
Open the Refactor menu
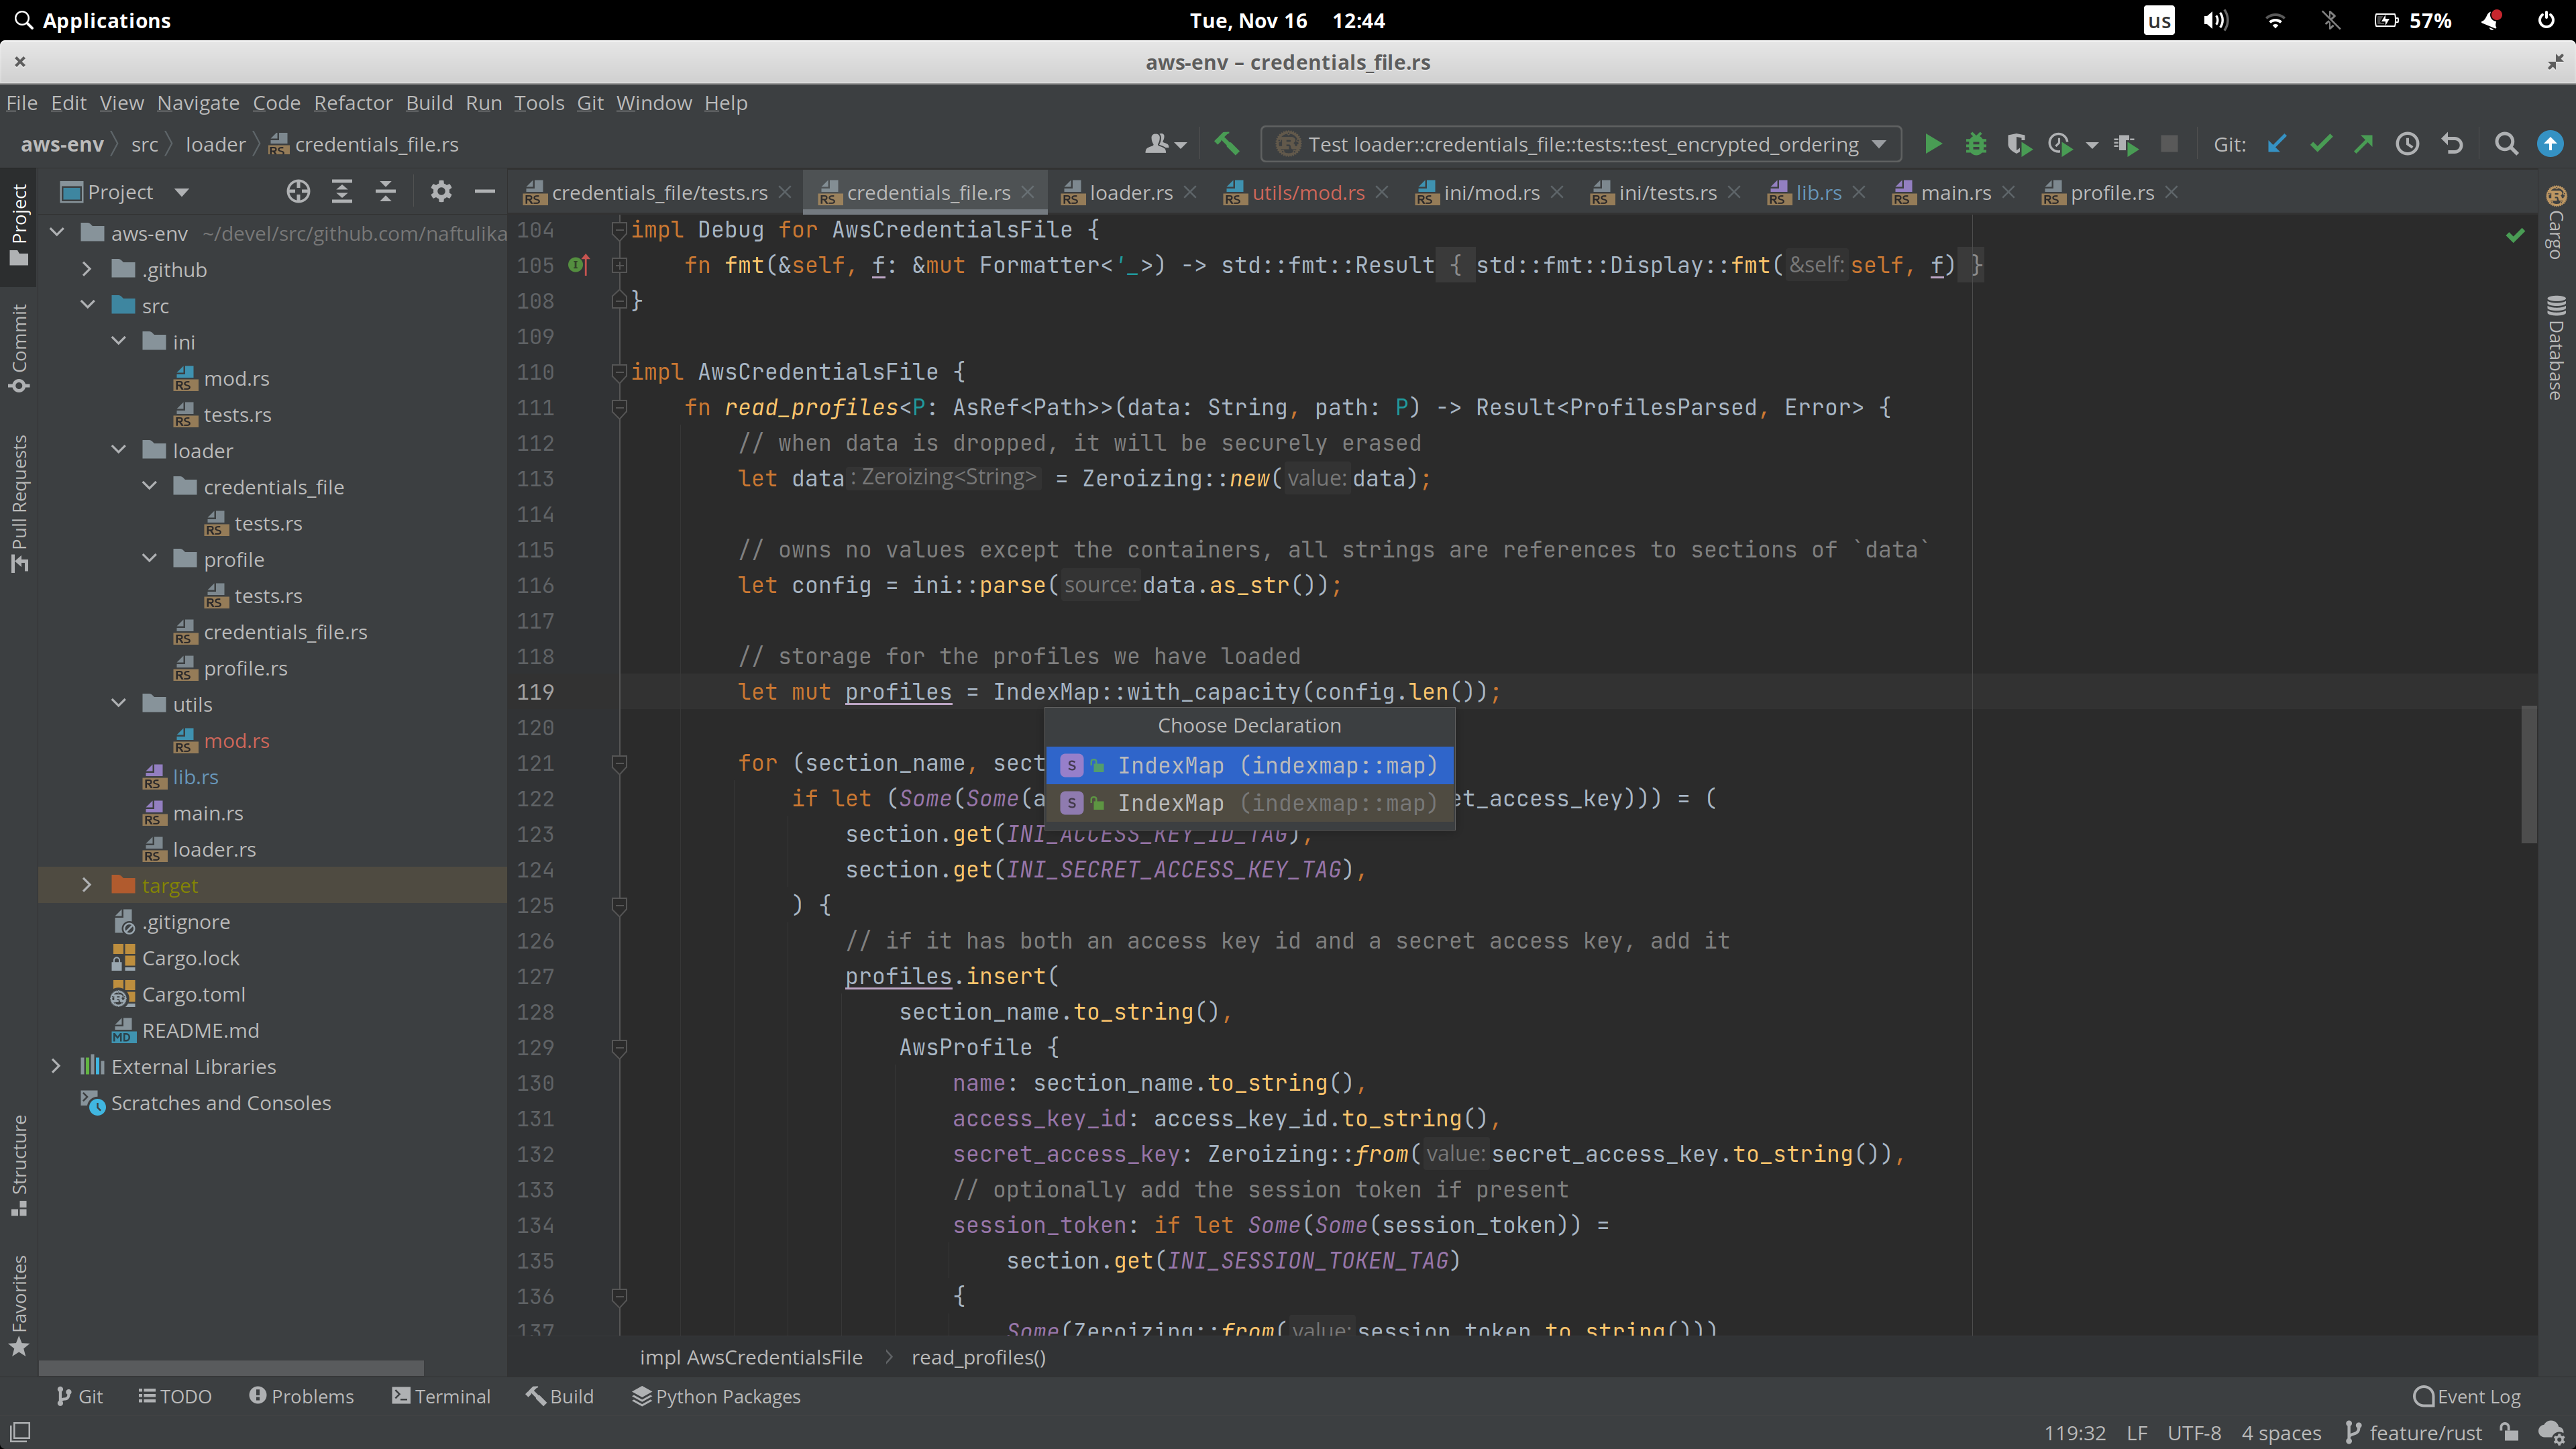tap(352, 103)
